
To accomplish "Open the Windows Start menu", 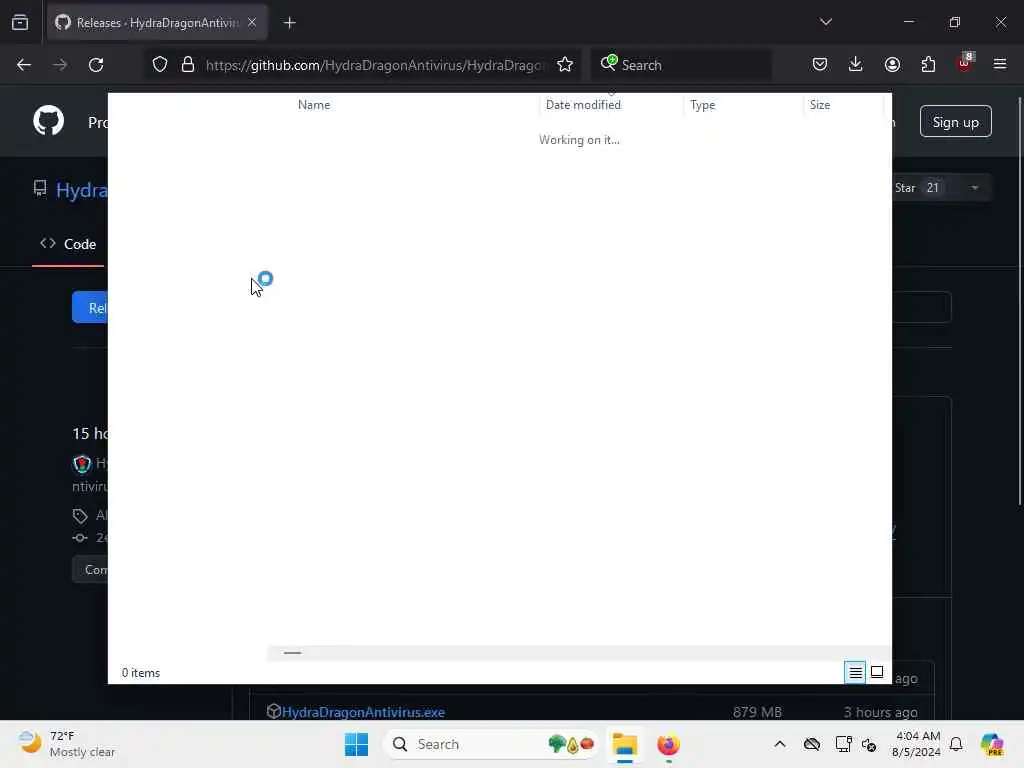I will (x=357, y=744).
